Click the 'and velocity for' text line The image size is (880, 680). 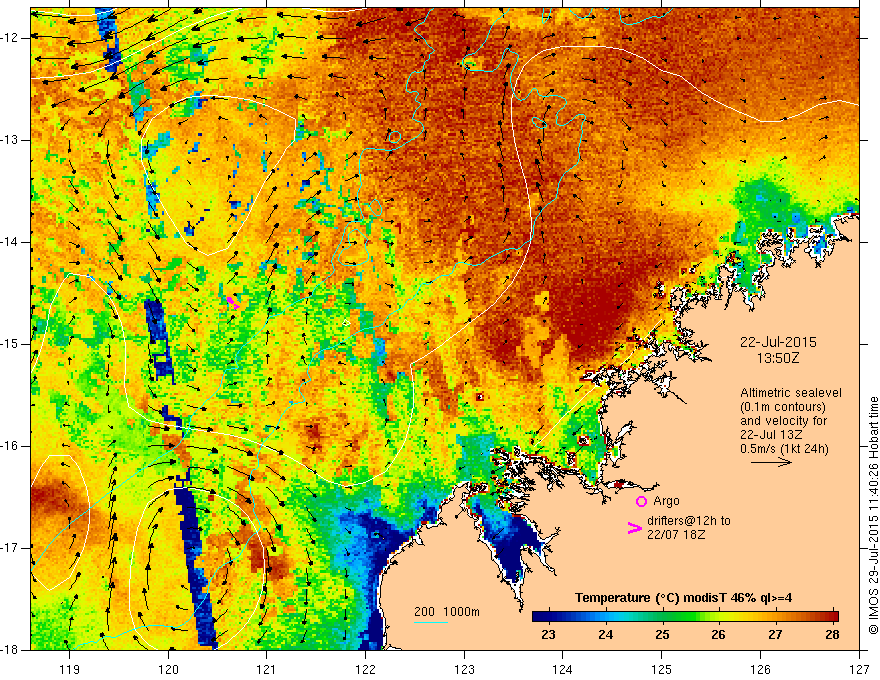coord(783,421)
